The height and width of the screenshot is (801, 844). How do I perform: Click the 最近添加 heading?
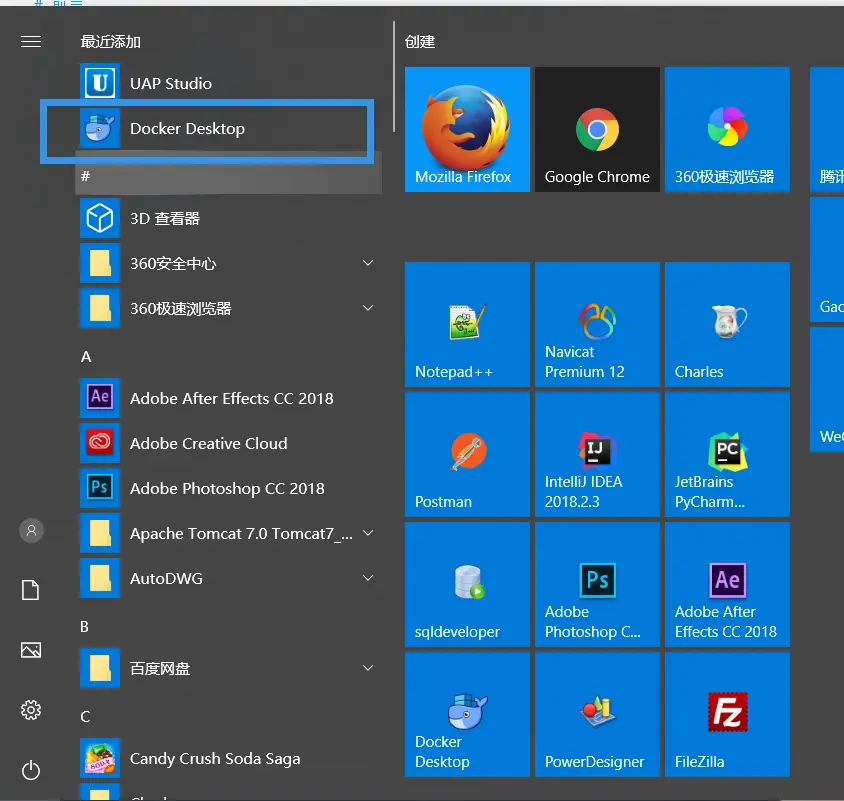tap(111, 41)
